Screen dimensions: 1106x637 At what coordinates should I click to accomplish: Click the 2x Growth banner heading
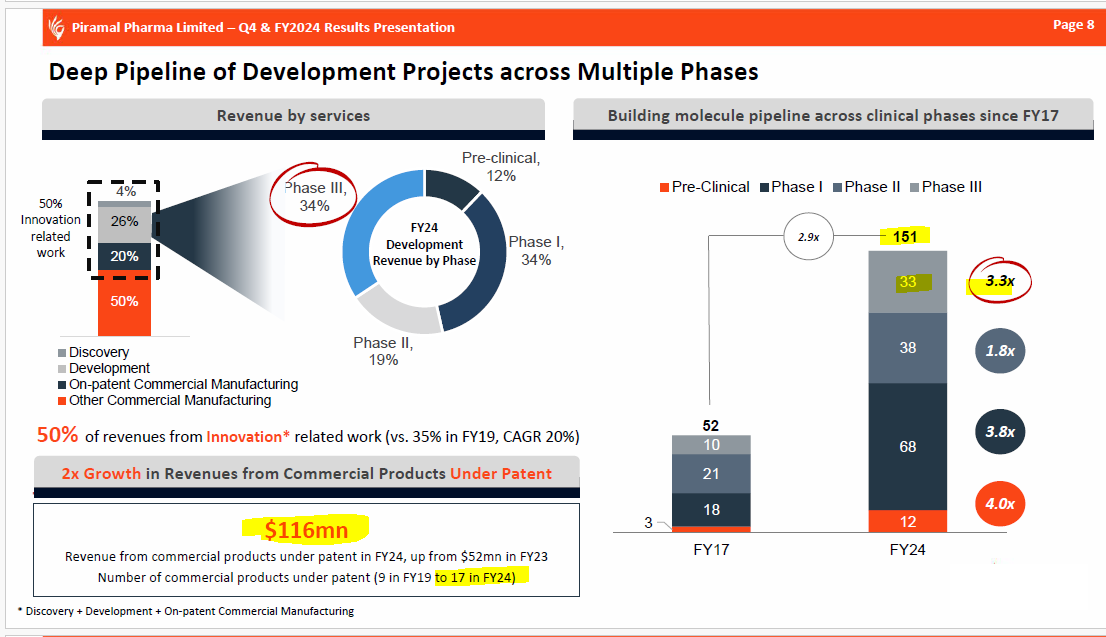pyautogui.click(x=306, y=473)
